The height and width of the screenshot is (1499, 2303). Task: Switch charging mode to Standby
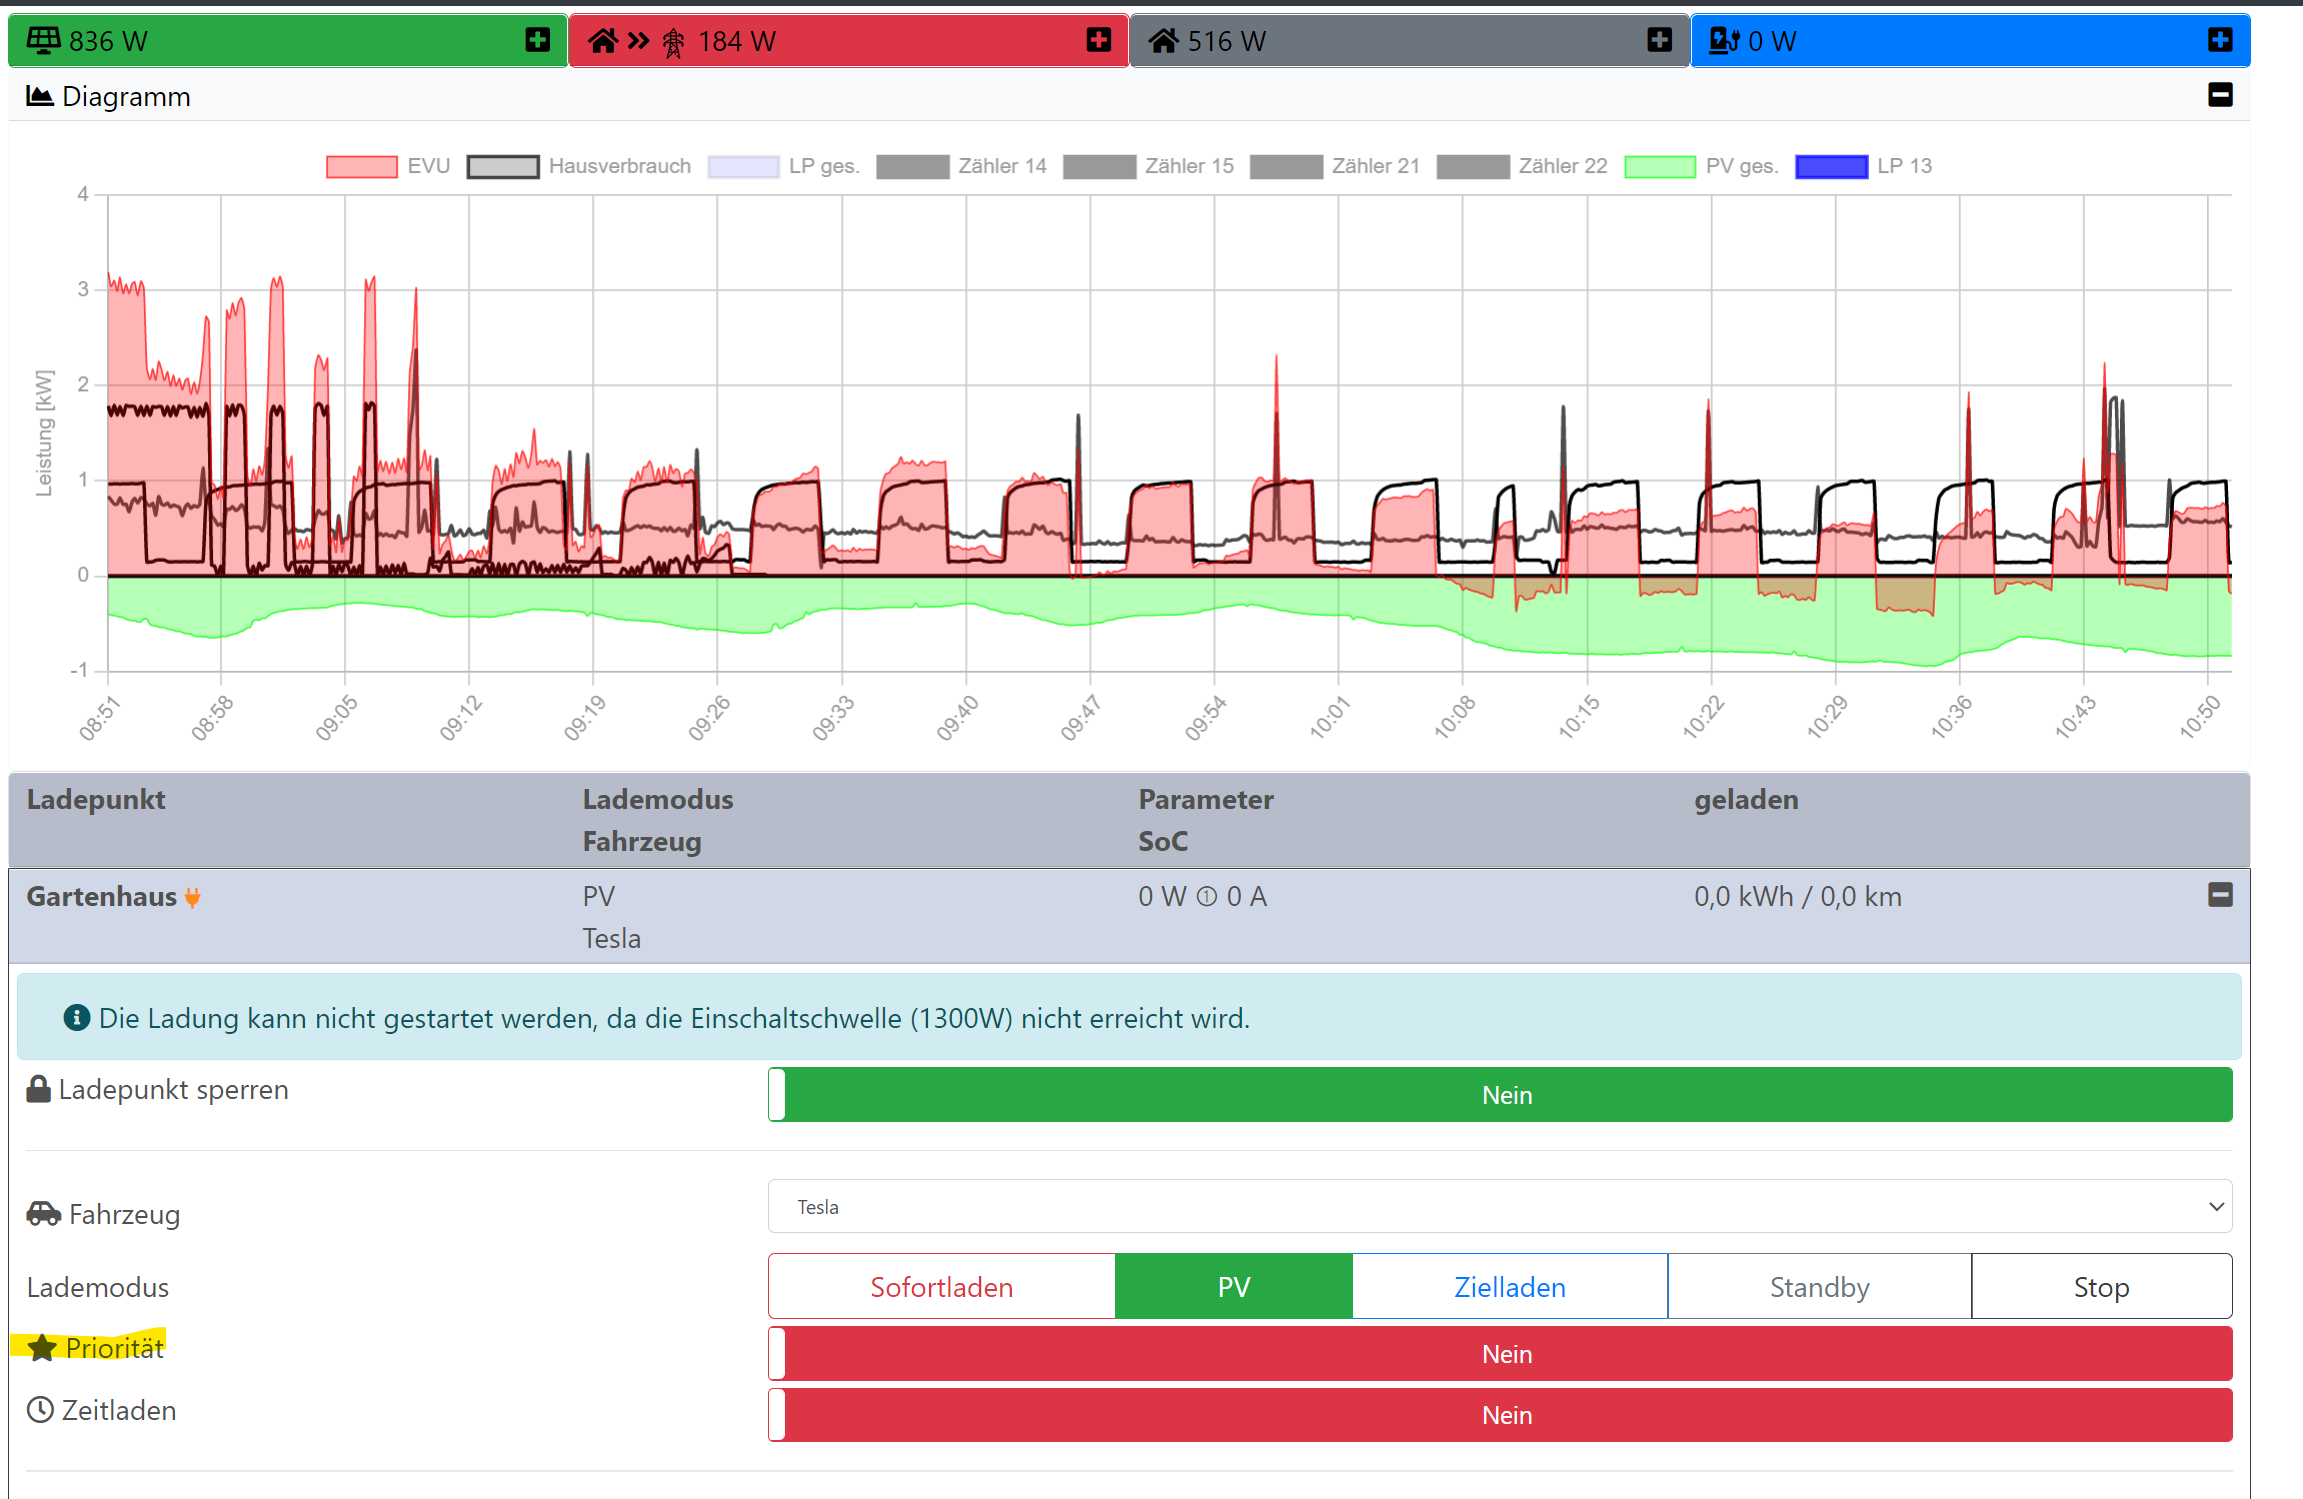coord(1819,1286)
